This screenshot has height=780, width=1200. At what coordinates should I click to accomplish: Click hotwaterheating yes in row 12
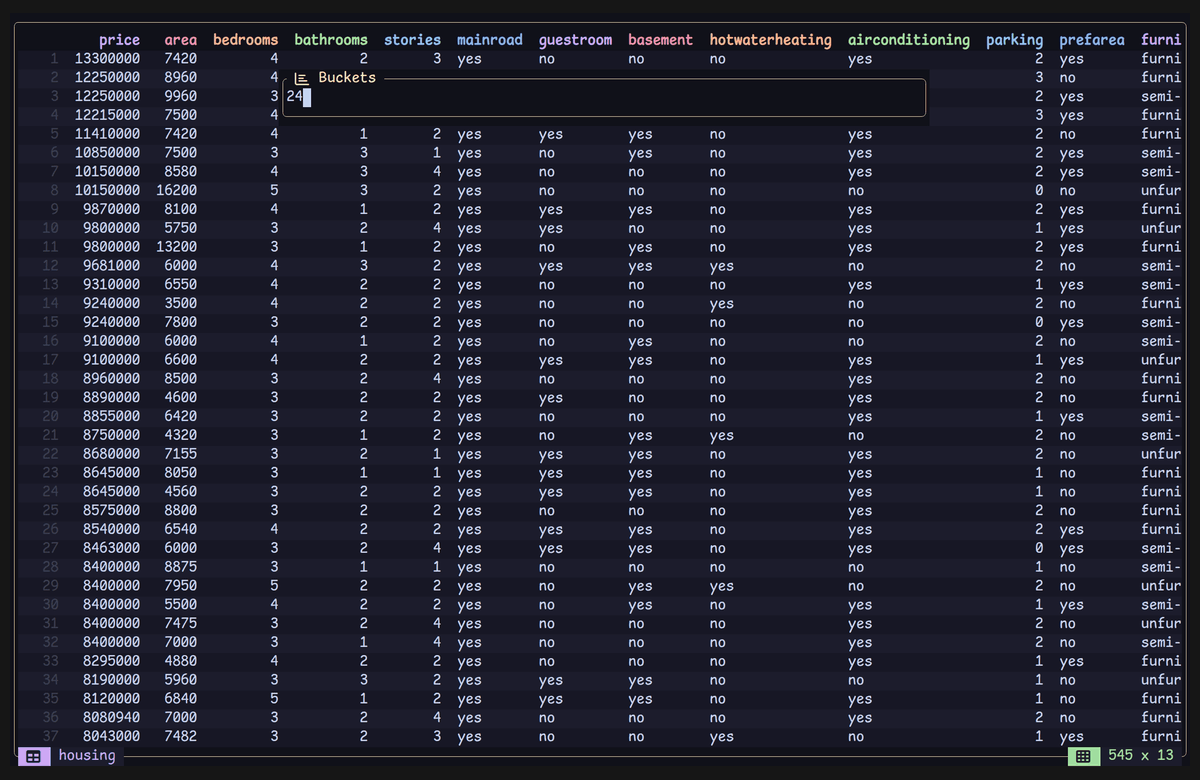tap(722, 266)
